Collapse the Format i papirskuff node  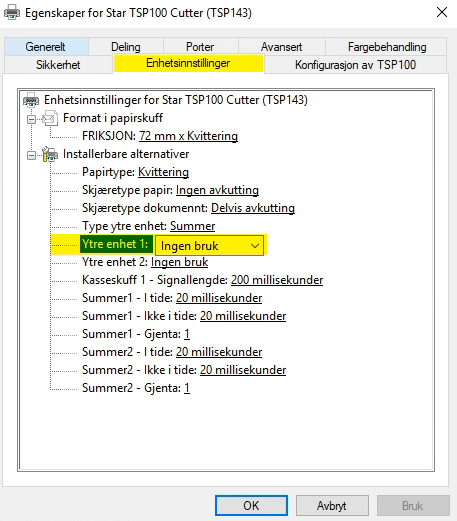(x=32, y=119)
